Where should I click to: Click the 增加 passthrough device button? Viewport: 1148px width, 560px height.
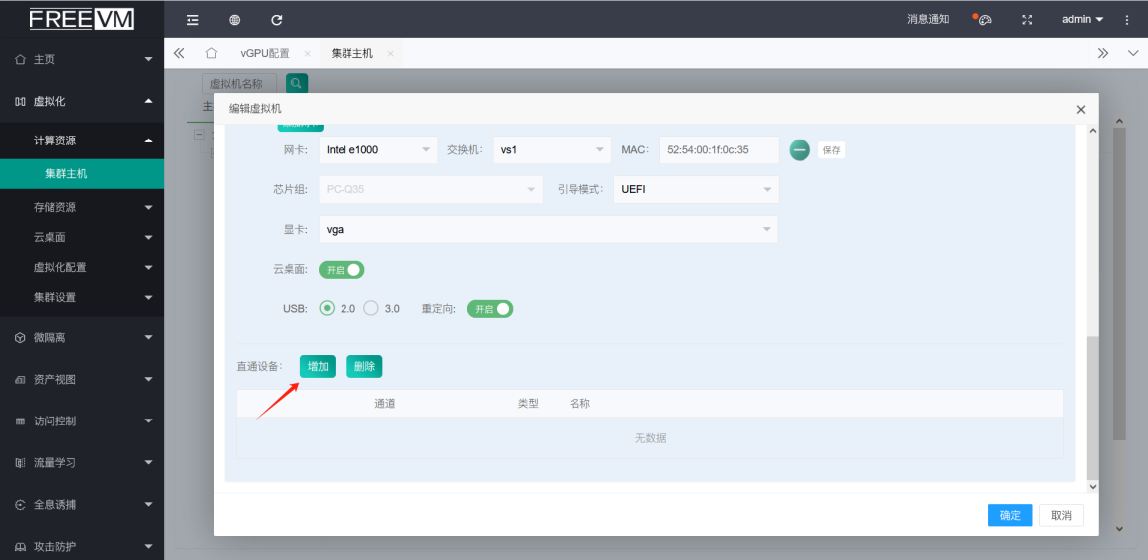(318, 367)
